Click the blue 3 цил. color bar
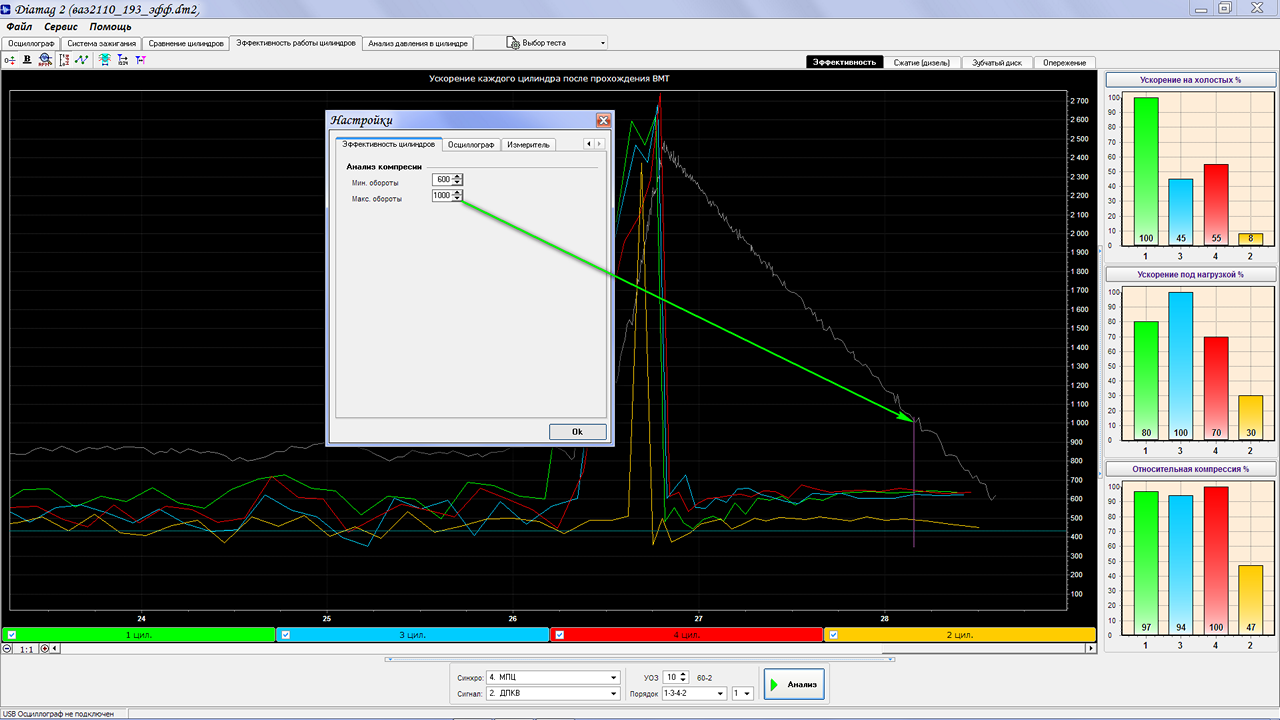Image resolution: width=1280 pixels, height=720 pixels. [x=414, y=635]
